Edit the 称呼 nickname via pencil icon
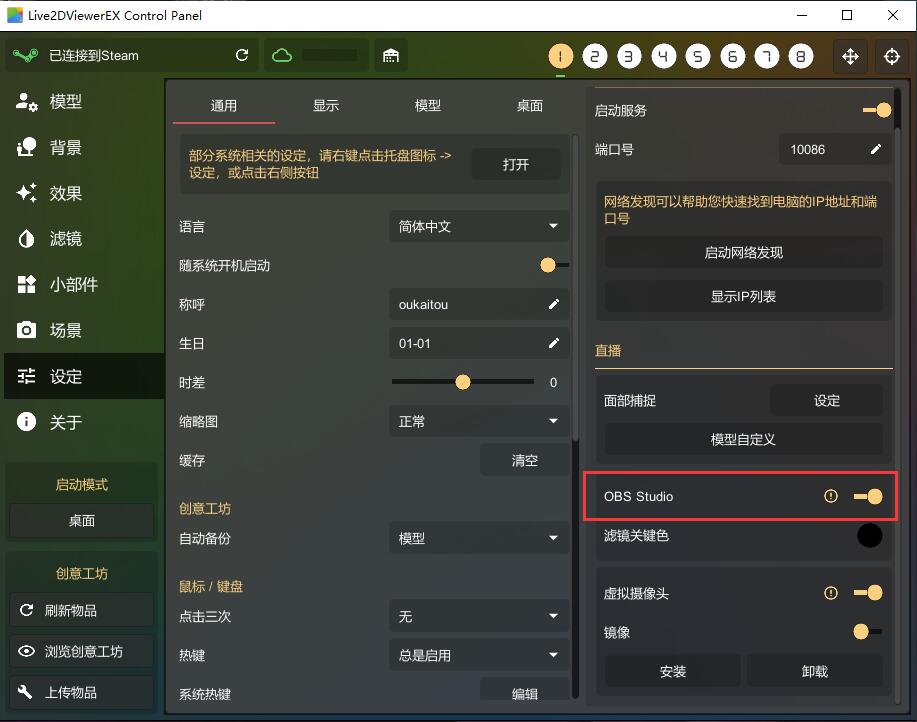Screen dimensions: 917x722 coord(553,304)
